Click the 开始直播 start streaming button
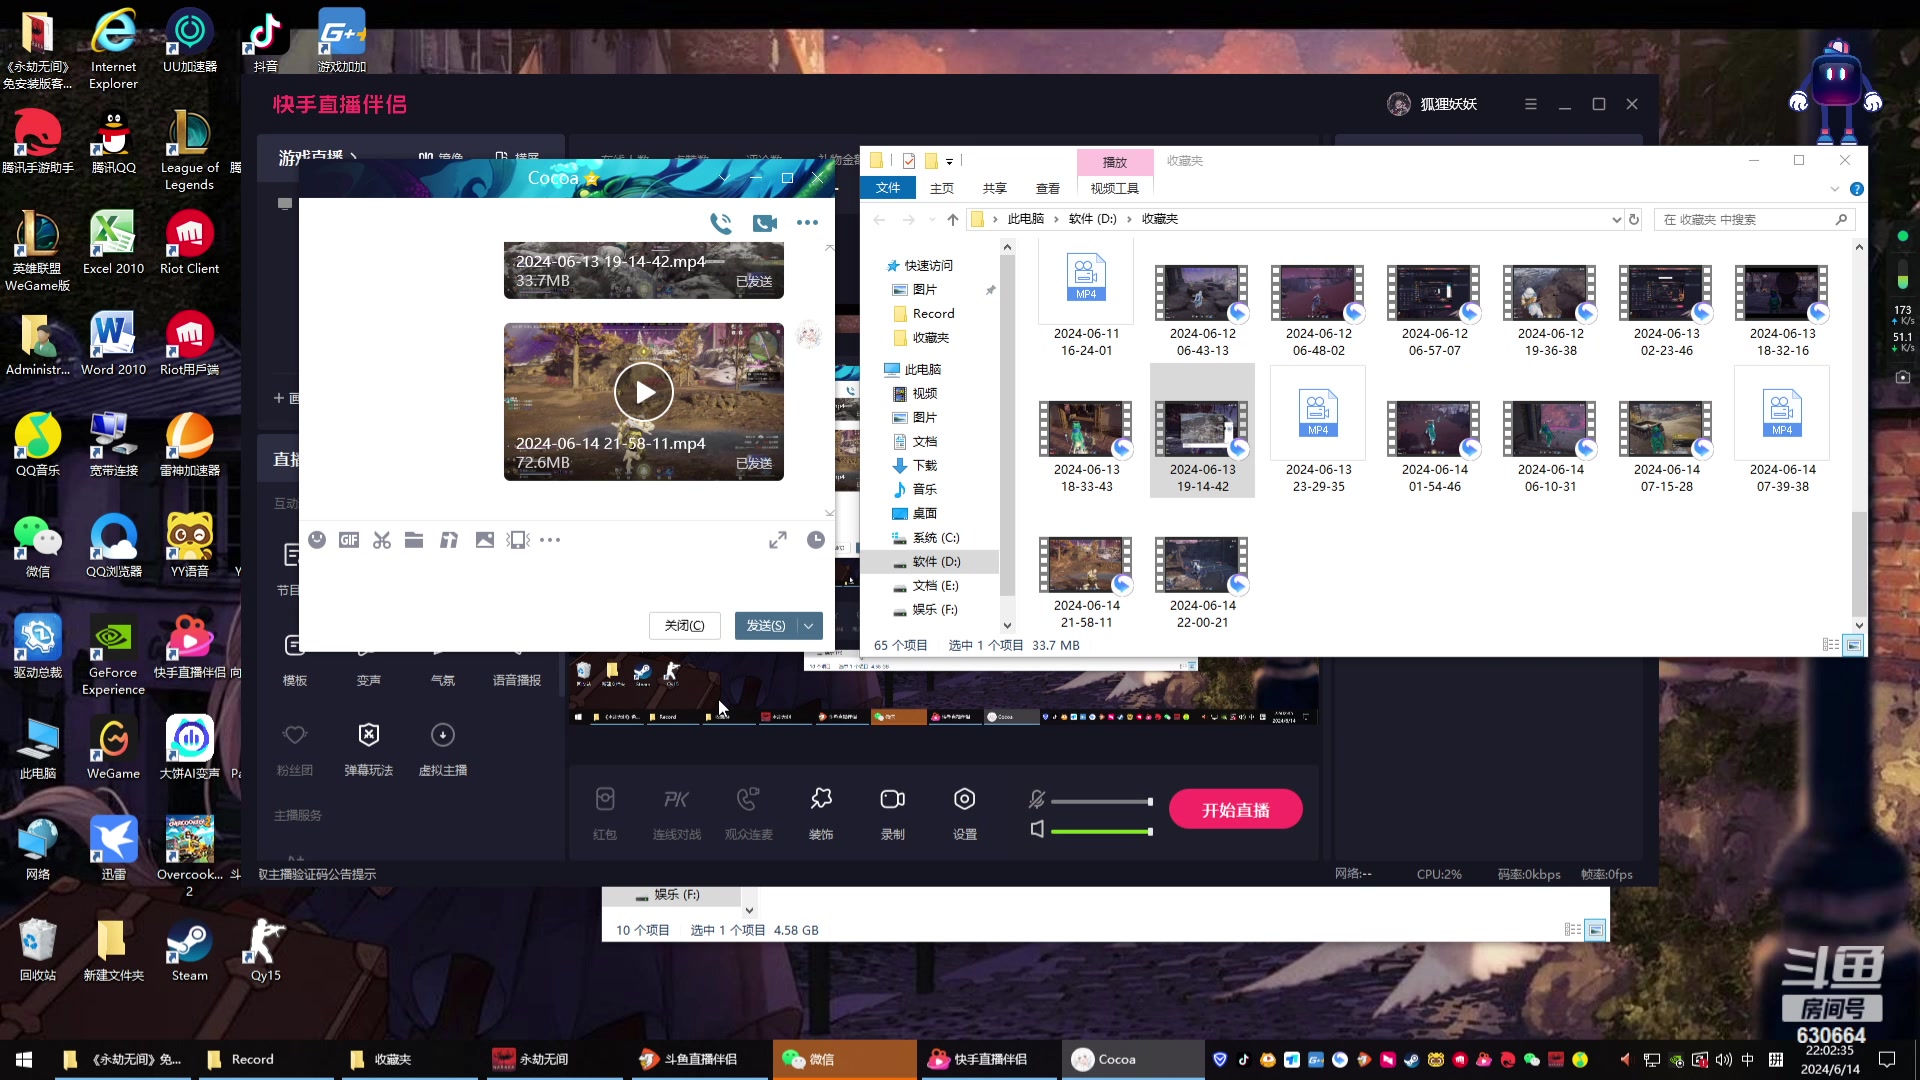The height and width of the screenshot is (1080, 1920). (1235, 810)
